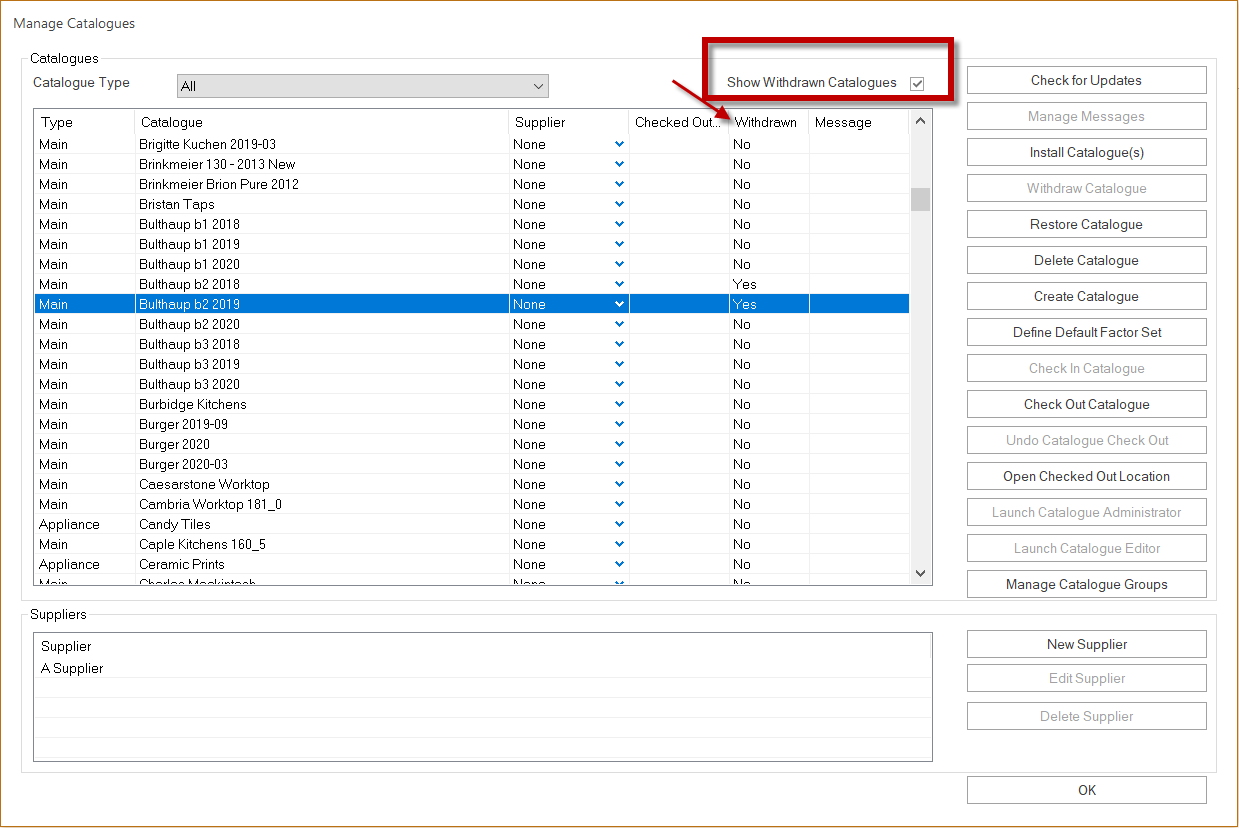Click Install Catalogue(s) button

(x=1086, y=152)
